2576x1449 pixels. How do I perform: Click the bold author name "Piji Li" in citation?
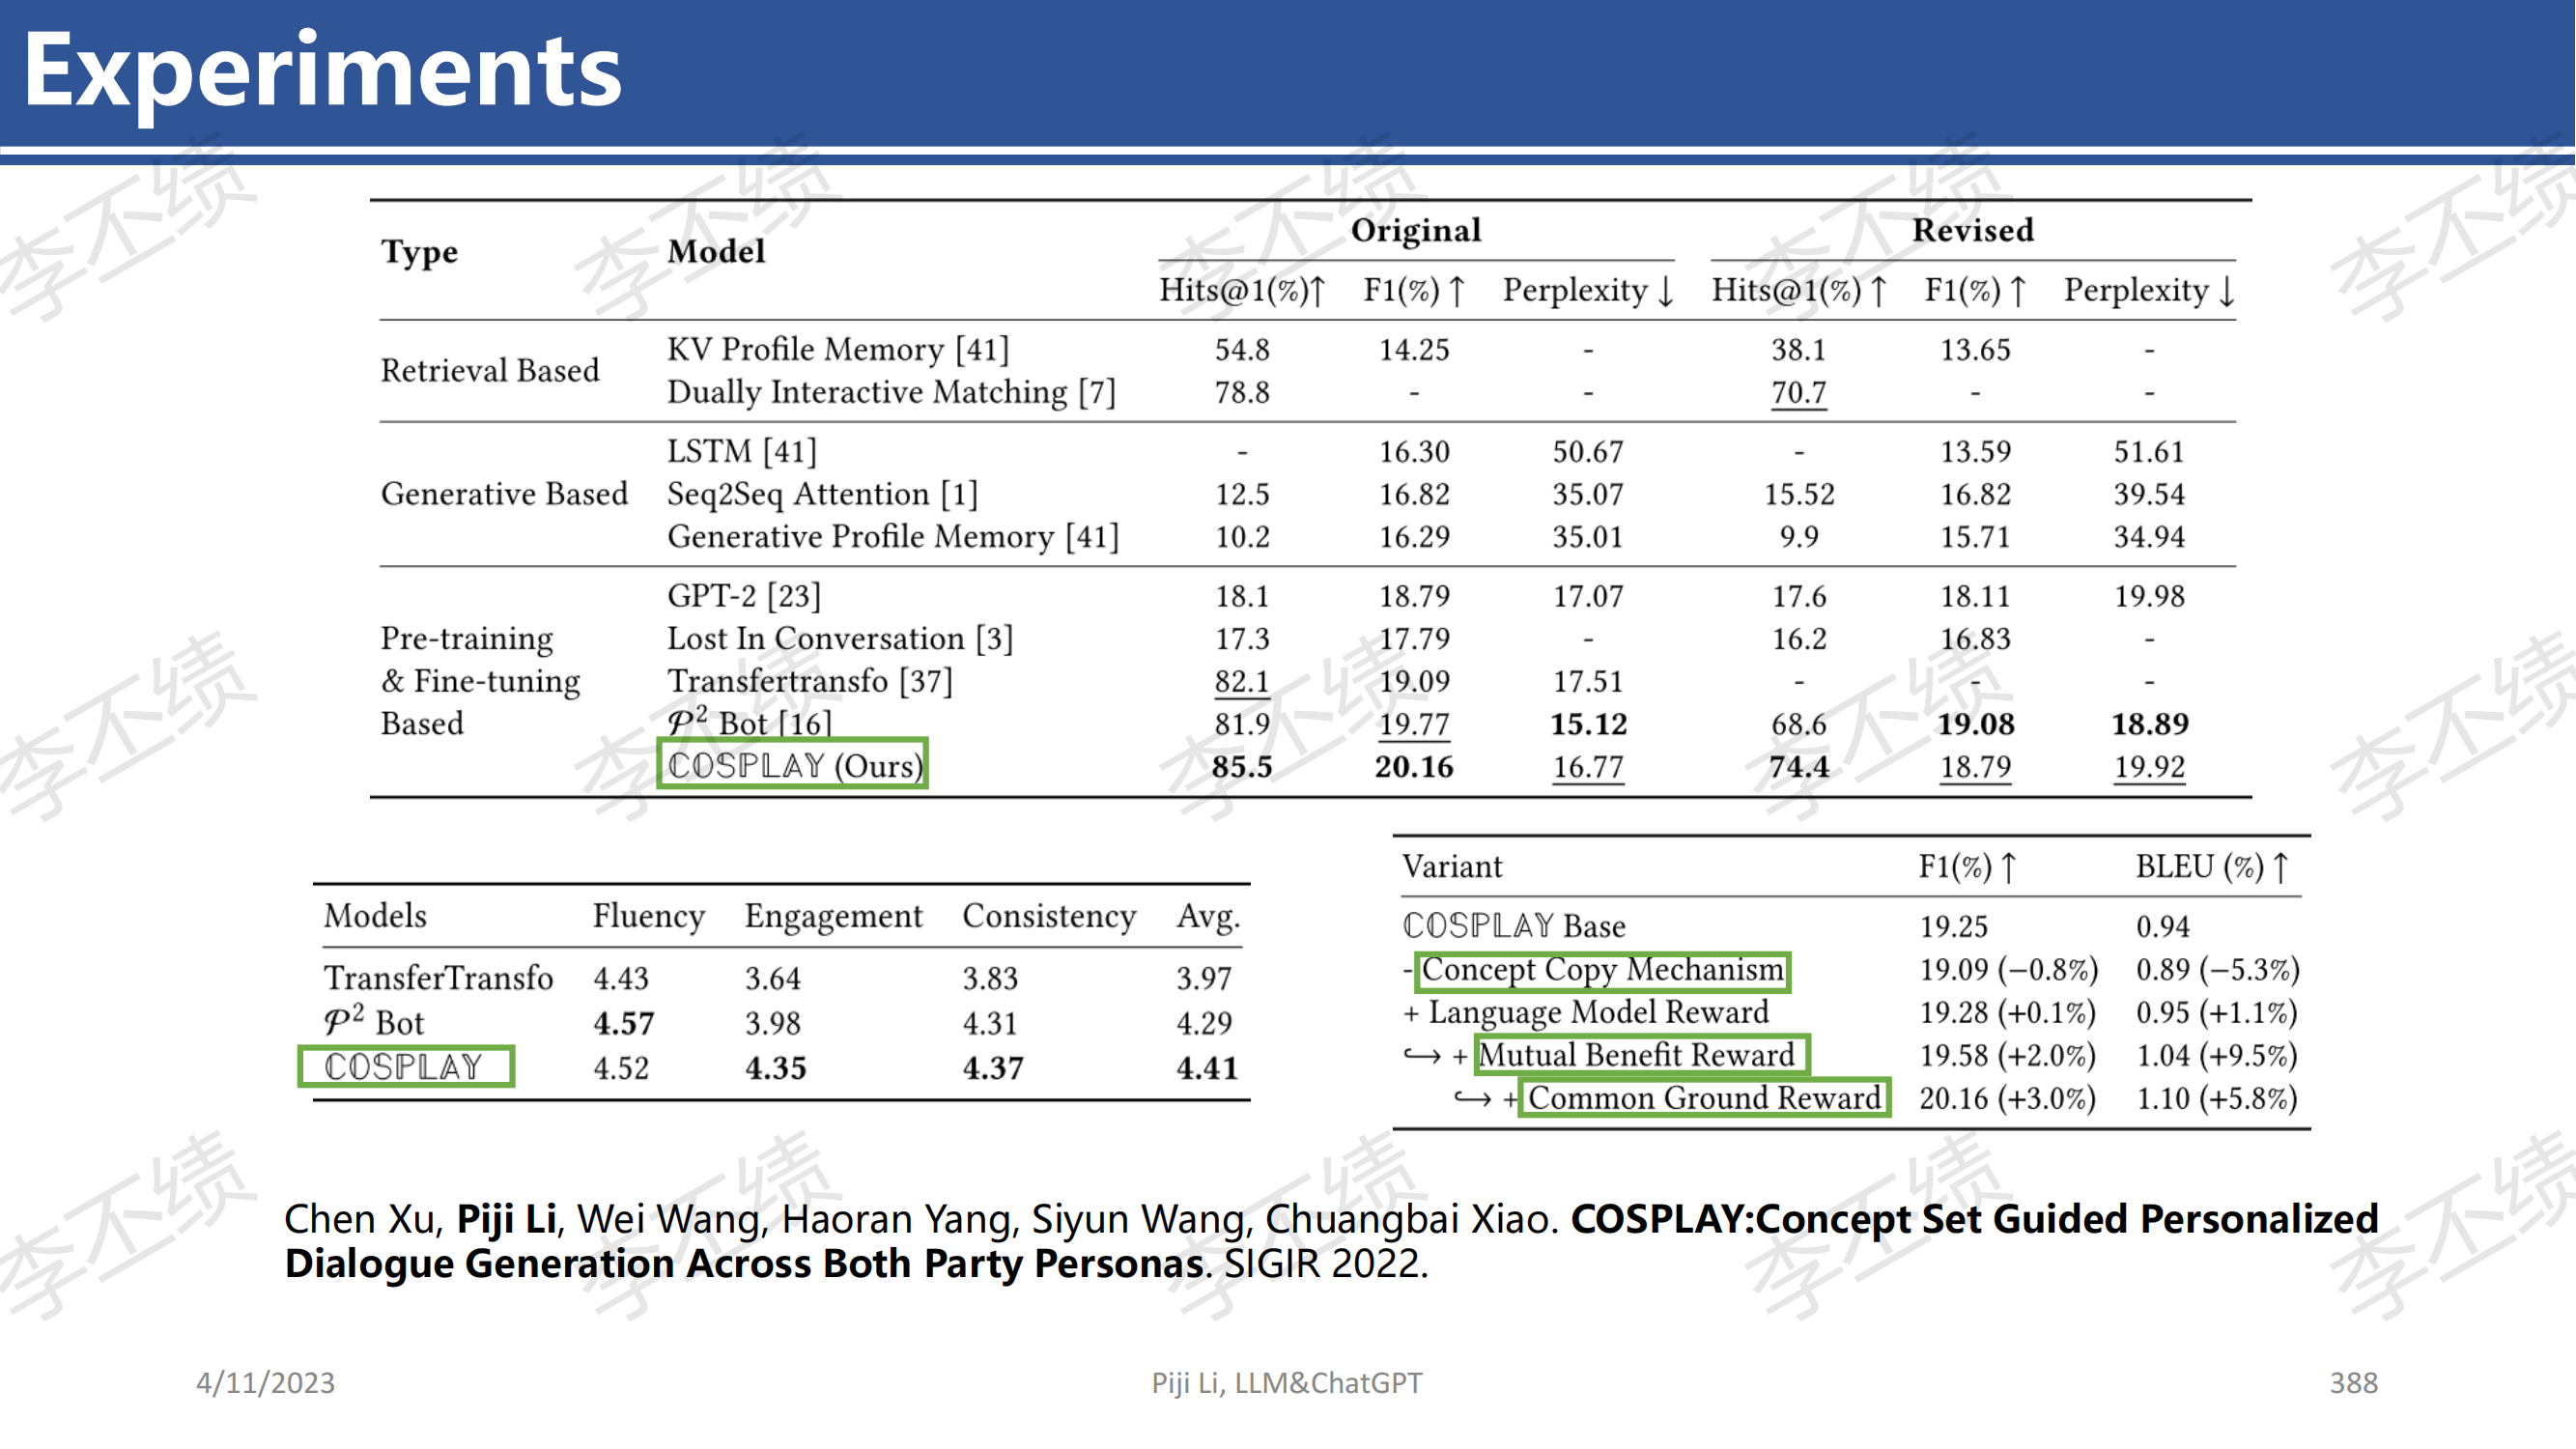[506, 1219]
